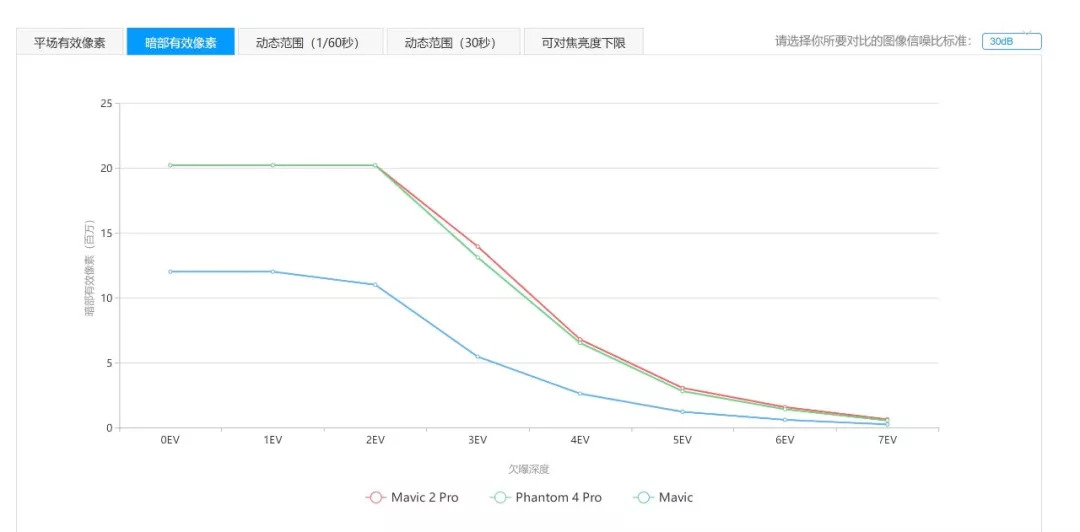The width and height of the screenshot is (1080, 532).
Task: Click the blue Mavic data point at 0EV
Action: coord(170,271)
